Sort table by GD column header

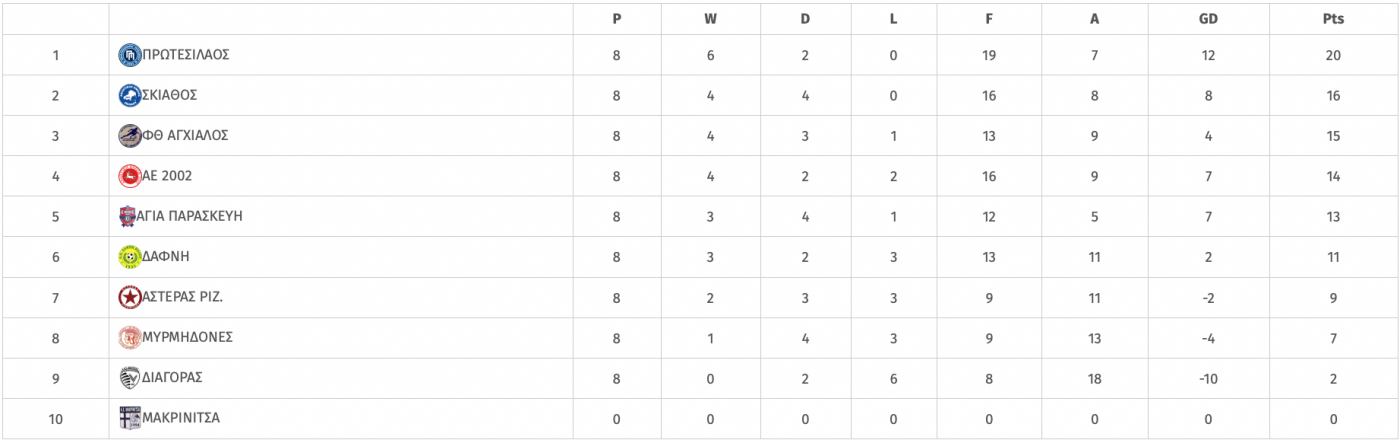1208,19
